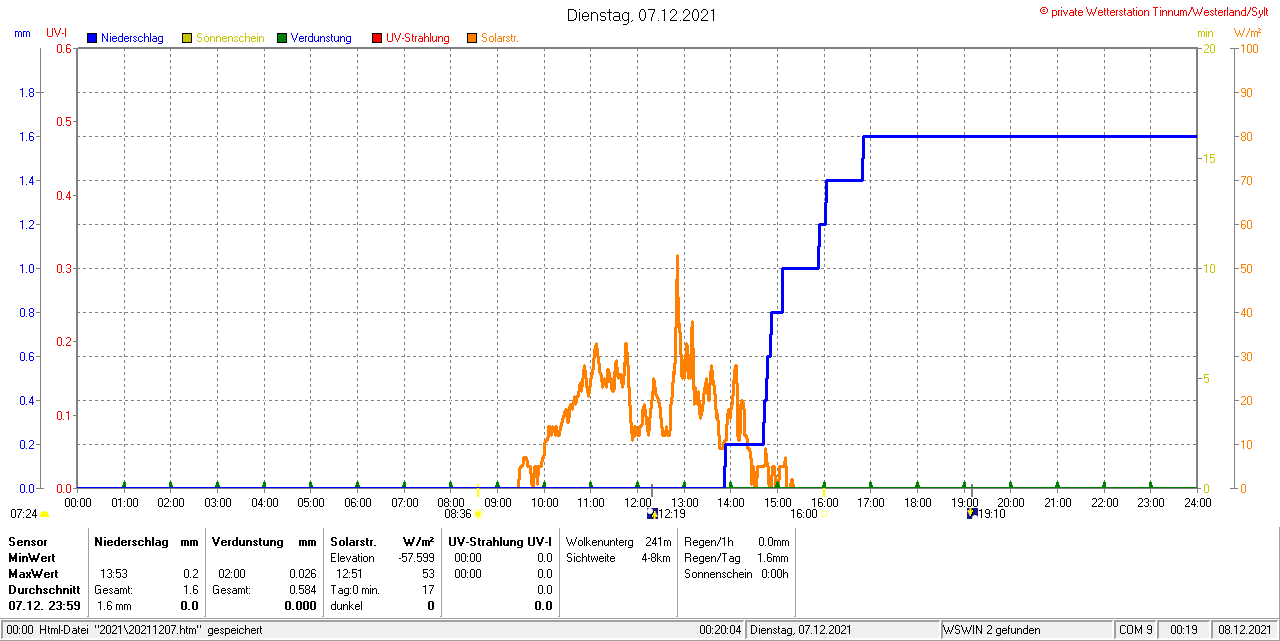The image size is (1280, 641).
Task: Select the Solarstr. legend label
Action: [x=499, y=38]
